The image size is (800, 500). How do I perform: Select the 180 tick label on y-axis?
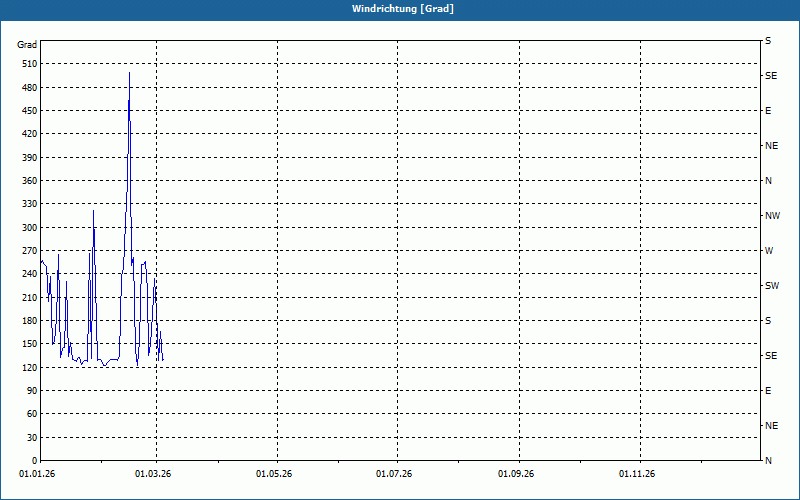click(x=28, y=321)
